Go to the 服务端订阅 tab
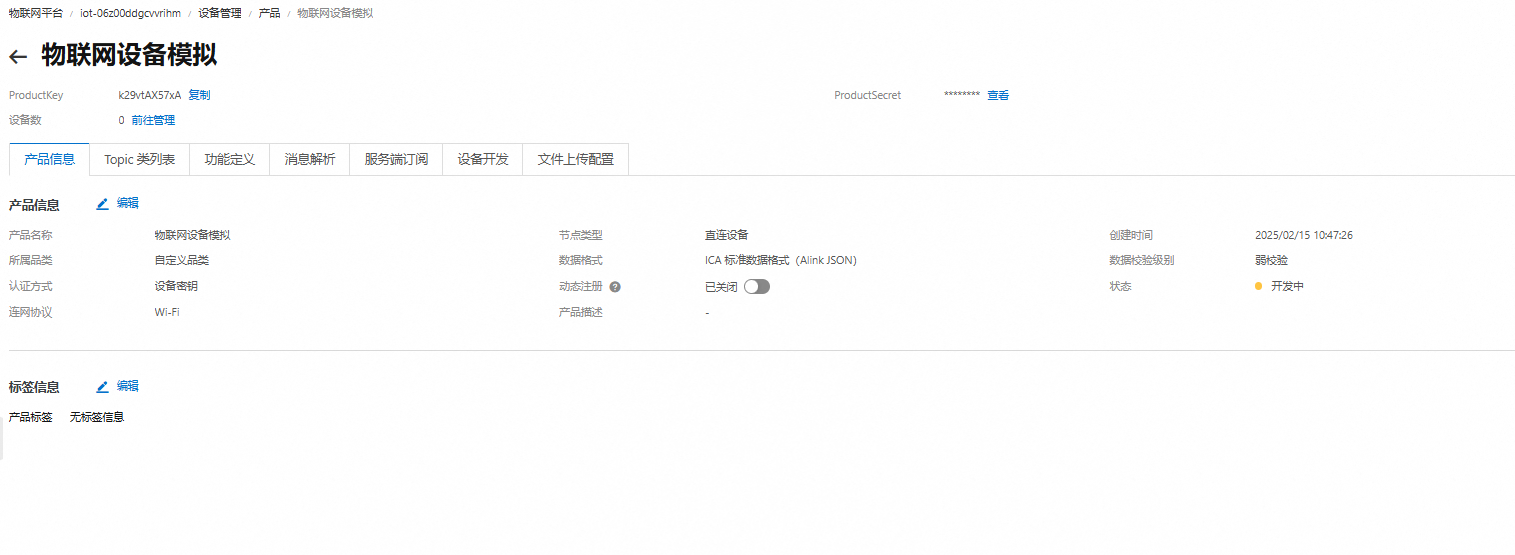The width and height of the screenshot is (1515, 555). (x=396, y=160)
